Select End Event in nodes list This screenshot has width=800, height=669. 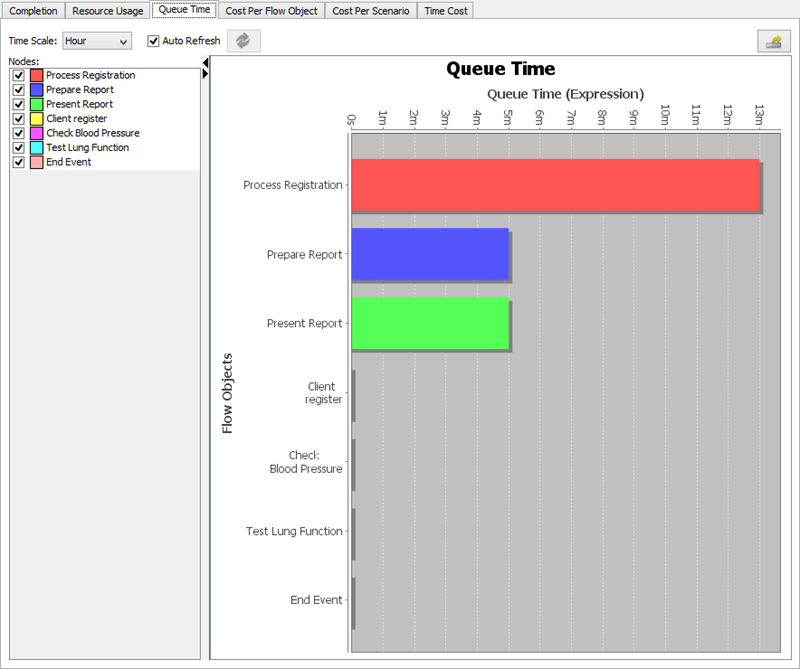68,162
